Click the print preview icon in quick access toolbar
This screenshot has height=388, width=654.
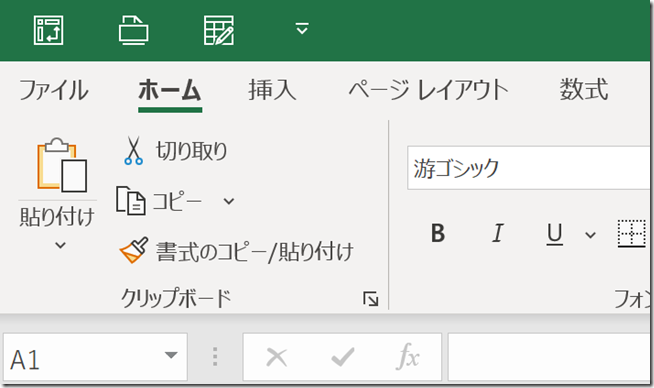[x=133, y=30]
